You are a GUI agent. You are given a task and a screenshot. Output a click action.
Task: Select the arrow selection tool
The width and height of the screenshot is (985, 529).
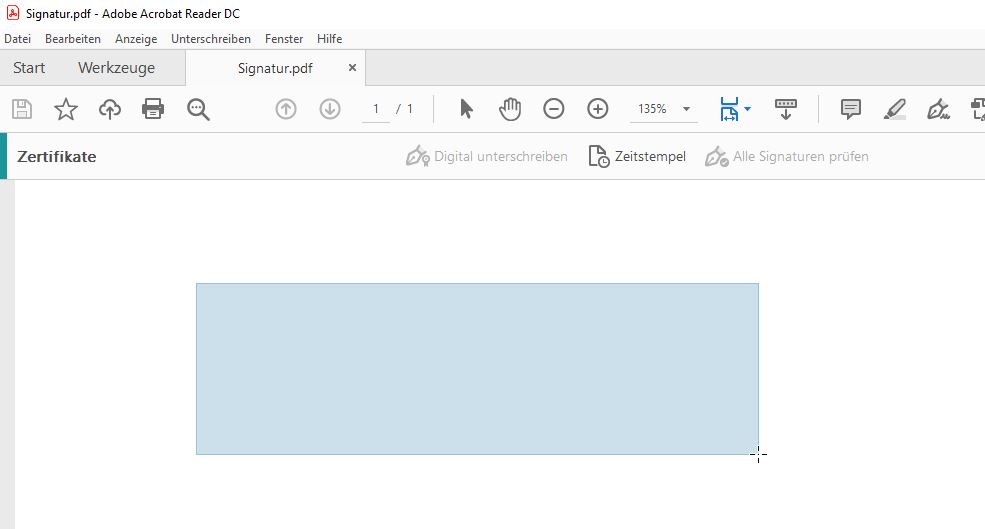[466, 109]
